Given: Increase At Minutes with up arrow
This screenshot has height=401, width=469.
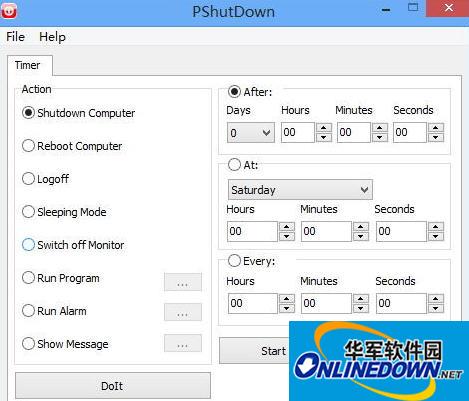Looking at the screenshot, I should coord(361,227).
